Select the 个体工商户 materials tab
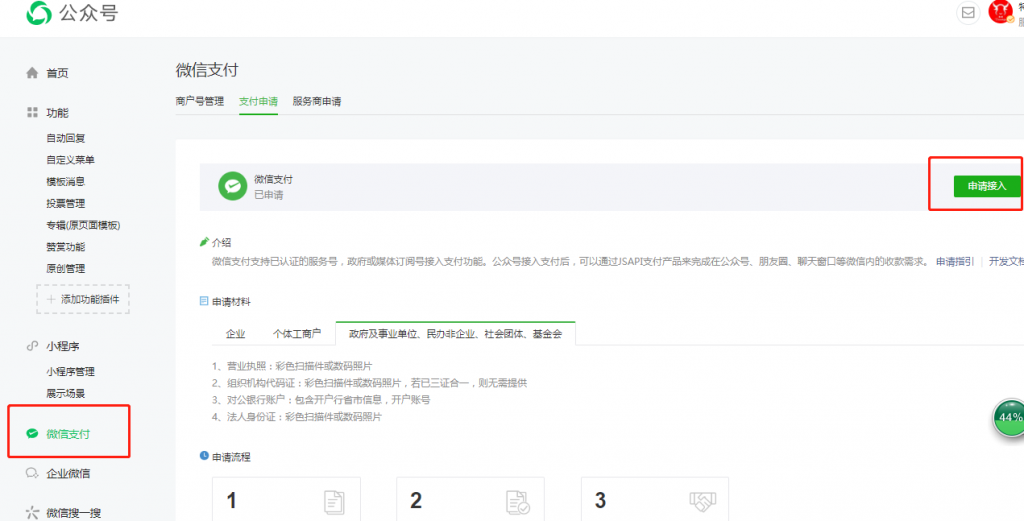Screen dimensions: 1024x521 [296, 334]
